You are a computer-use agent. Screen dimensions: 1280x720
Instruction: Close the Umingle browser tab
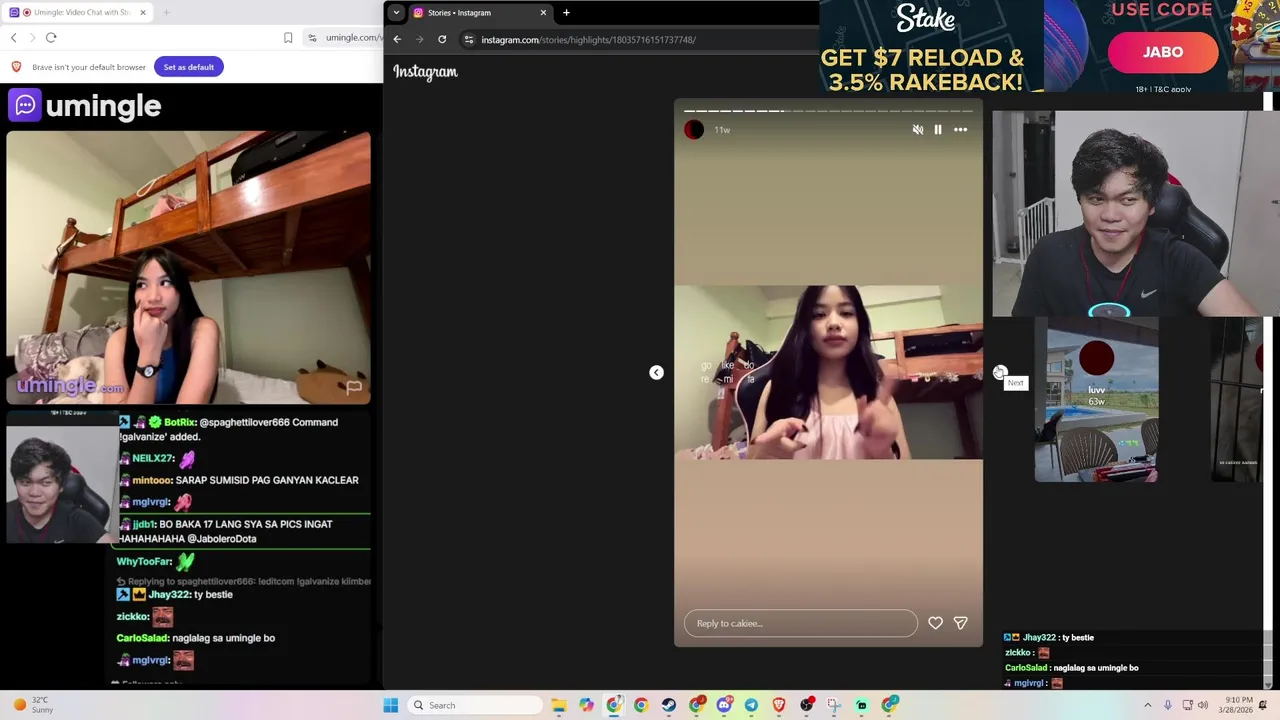143,13
